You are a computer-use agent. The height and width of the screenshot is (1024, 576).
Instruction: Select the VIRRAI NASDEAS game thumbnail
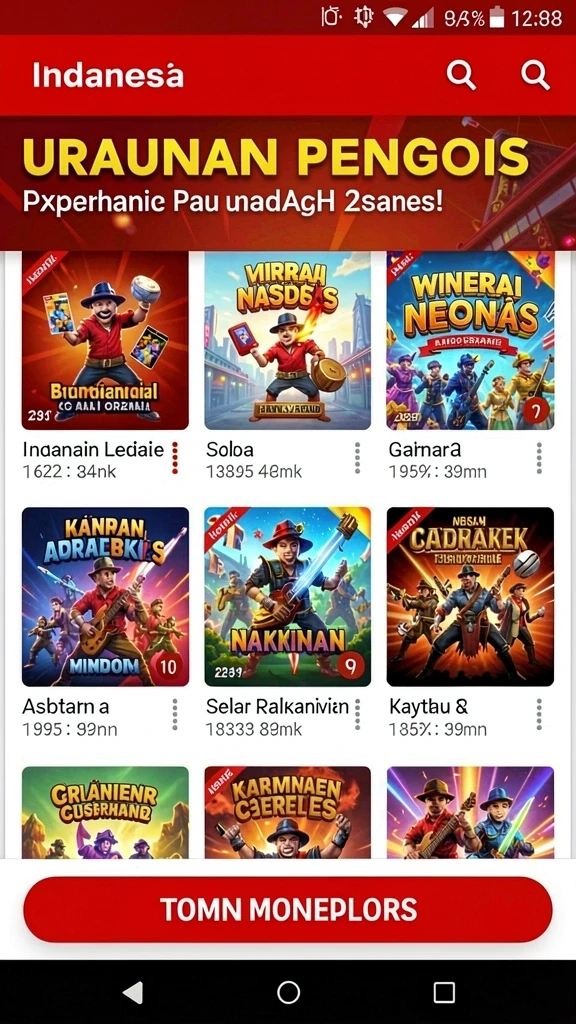[x=287, y=340]
